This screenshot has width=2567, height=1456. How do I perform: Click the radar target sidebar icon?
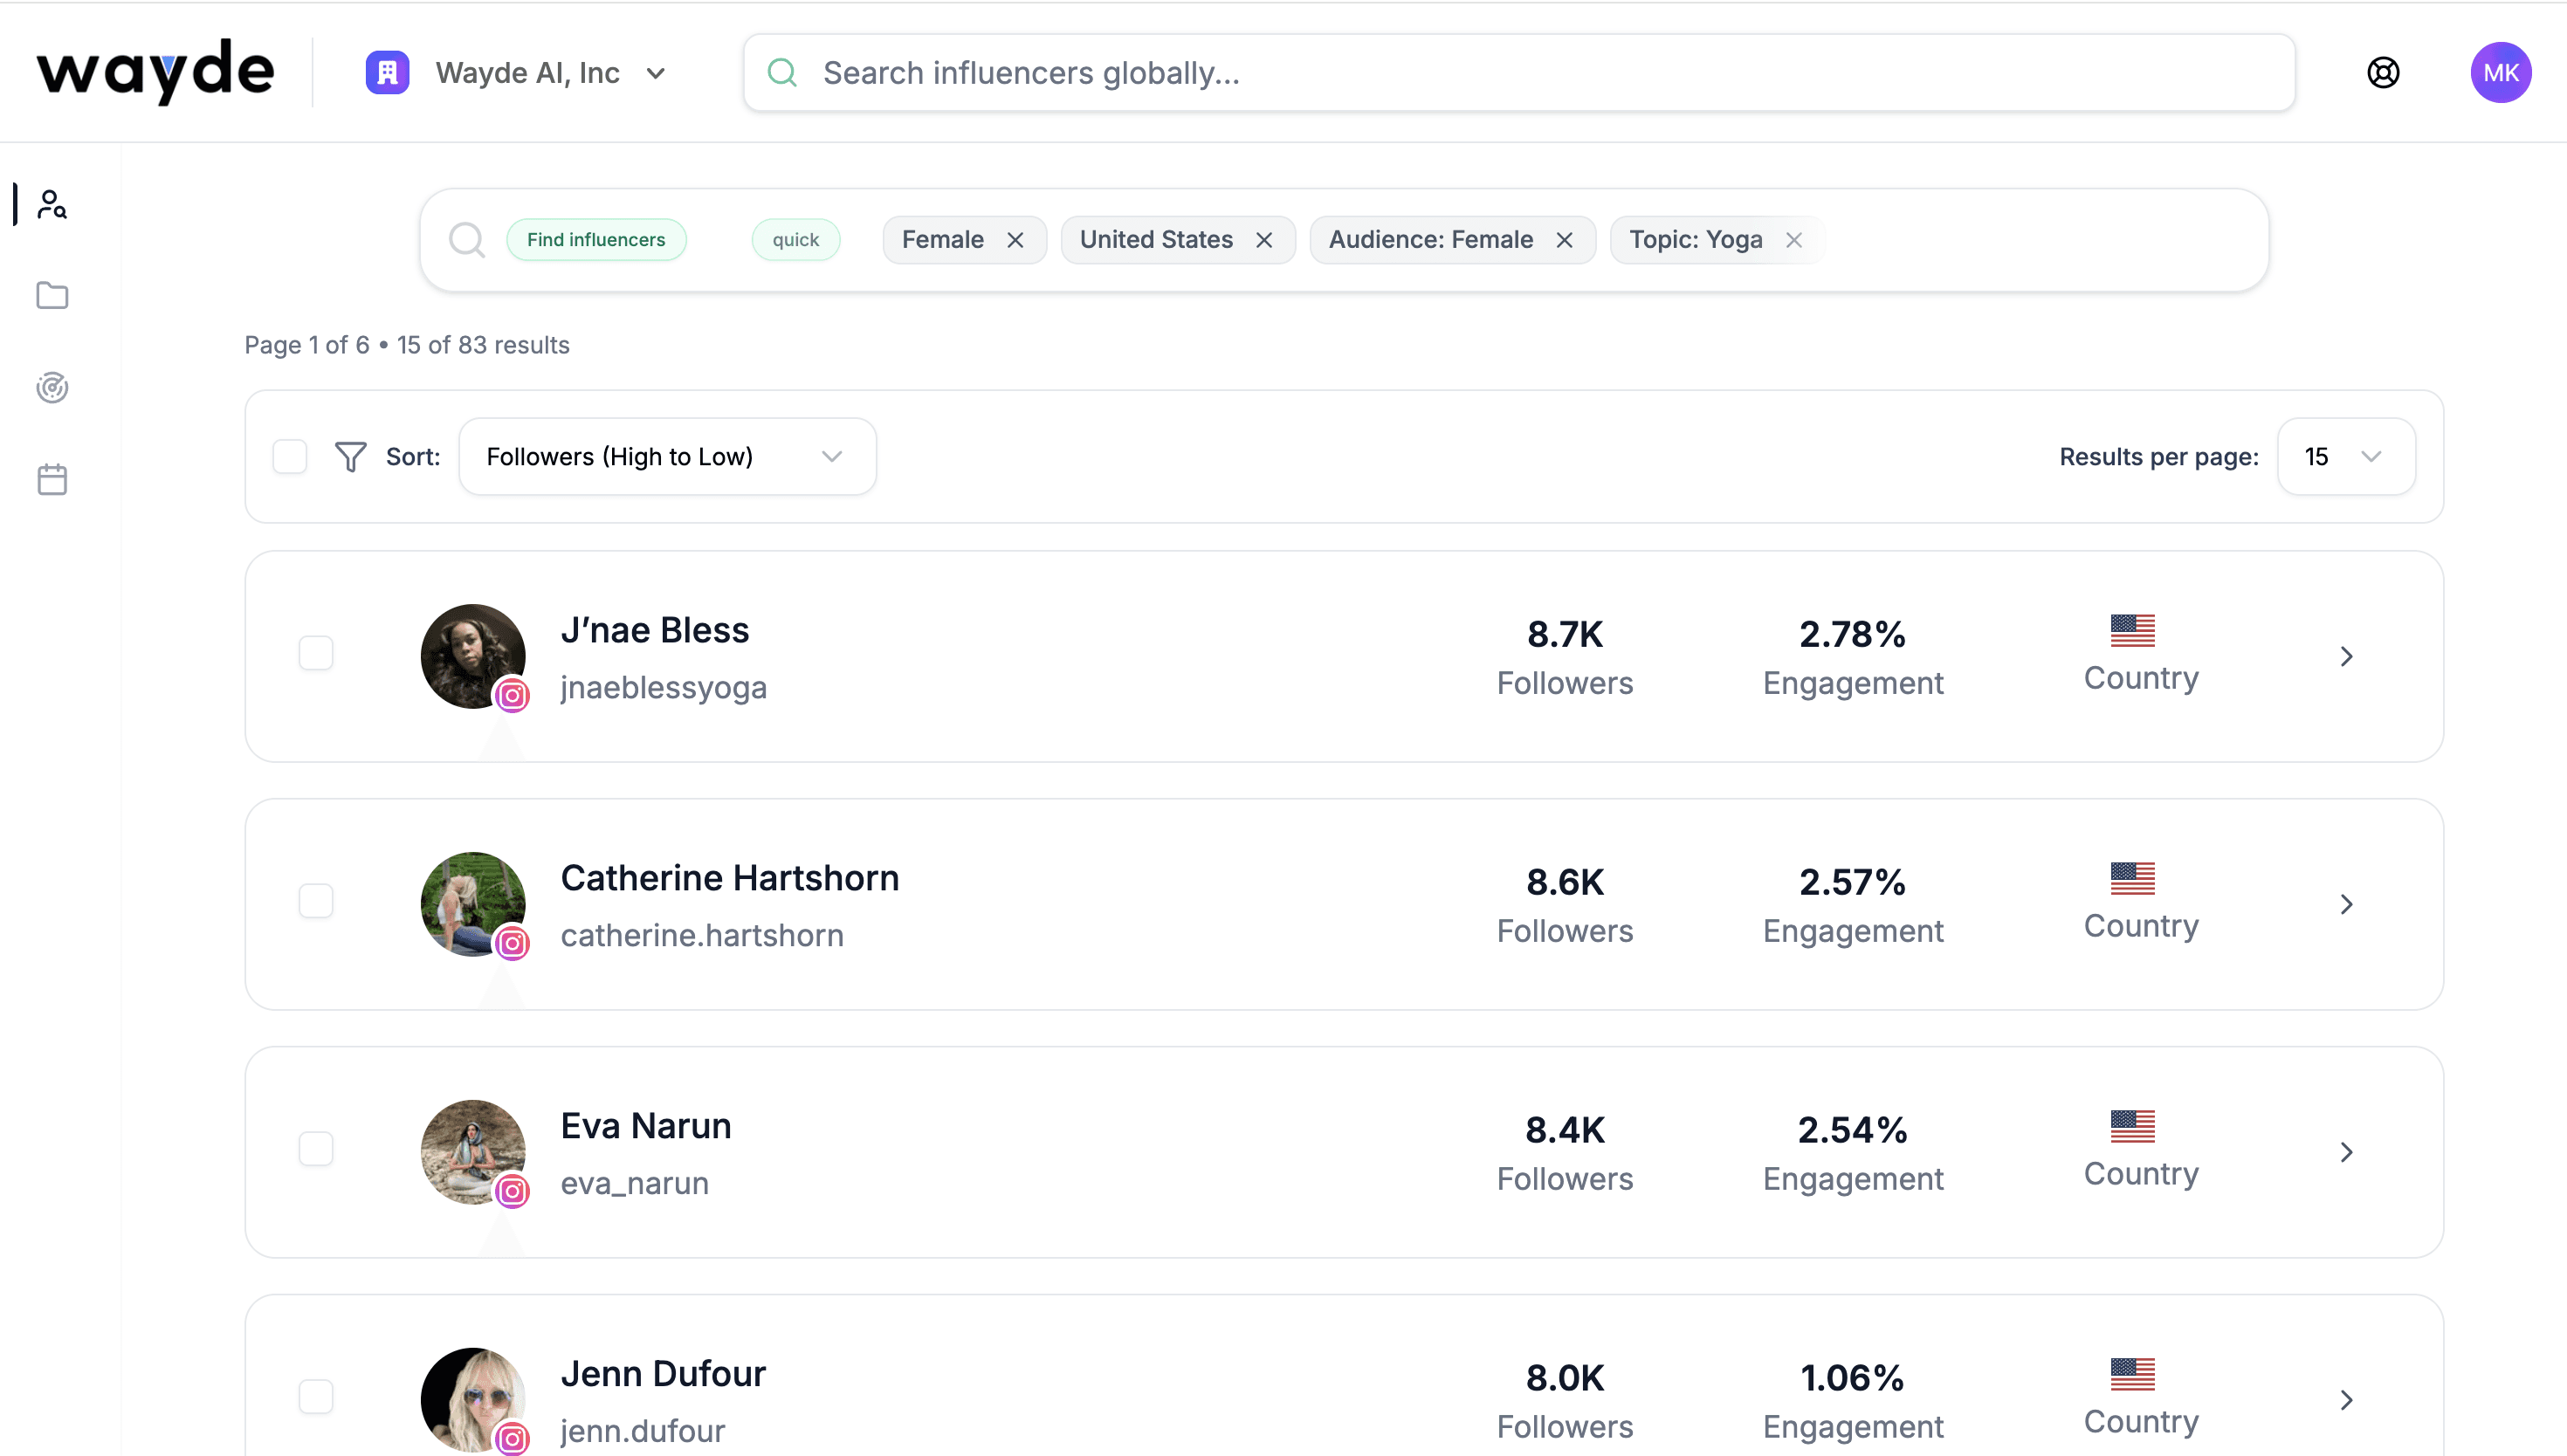pyautogui.click(x=52, y=388)
